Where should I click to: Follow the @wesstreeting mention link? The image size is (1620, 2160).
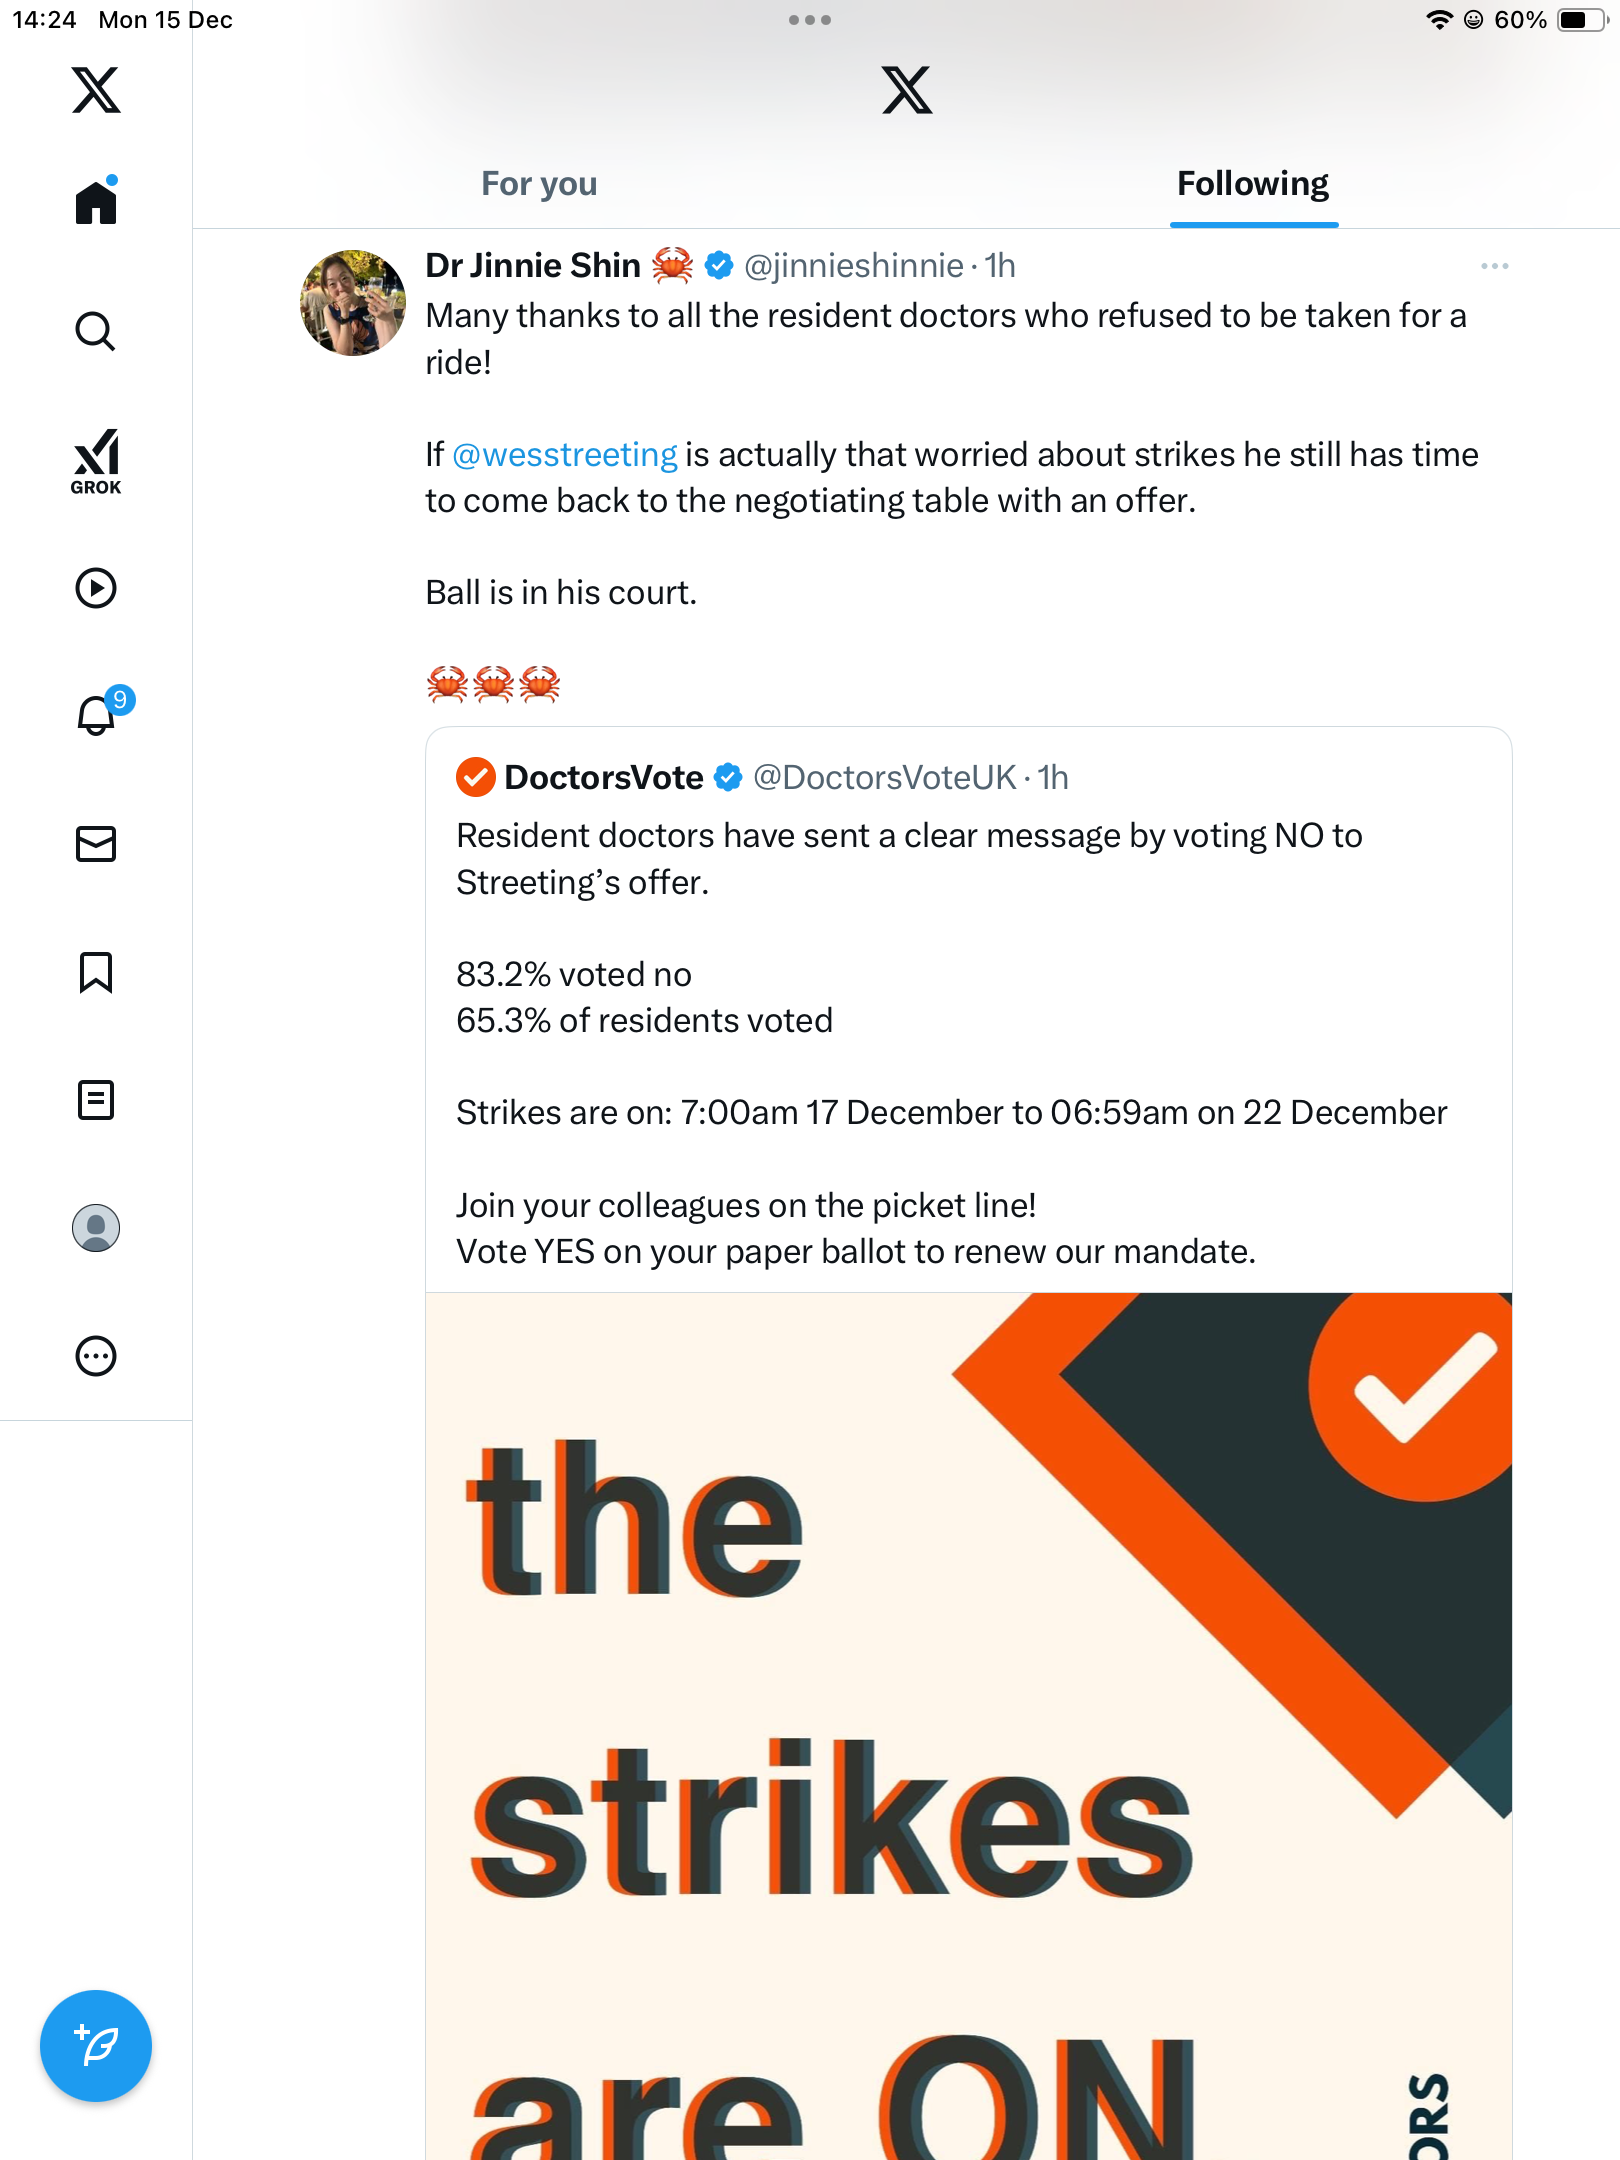565,454
